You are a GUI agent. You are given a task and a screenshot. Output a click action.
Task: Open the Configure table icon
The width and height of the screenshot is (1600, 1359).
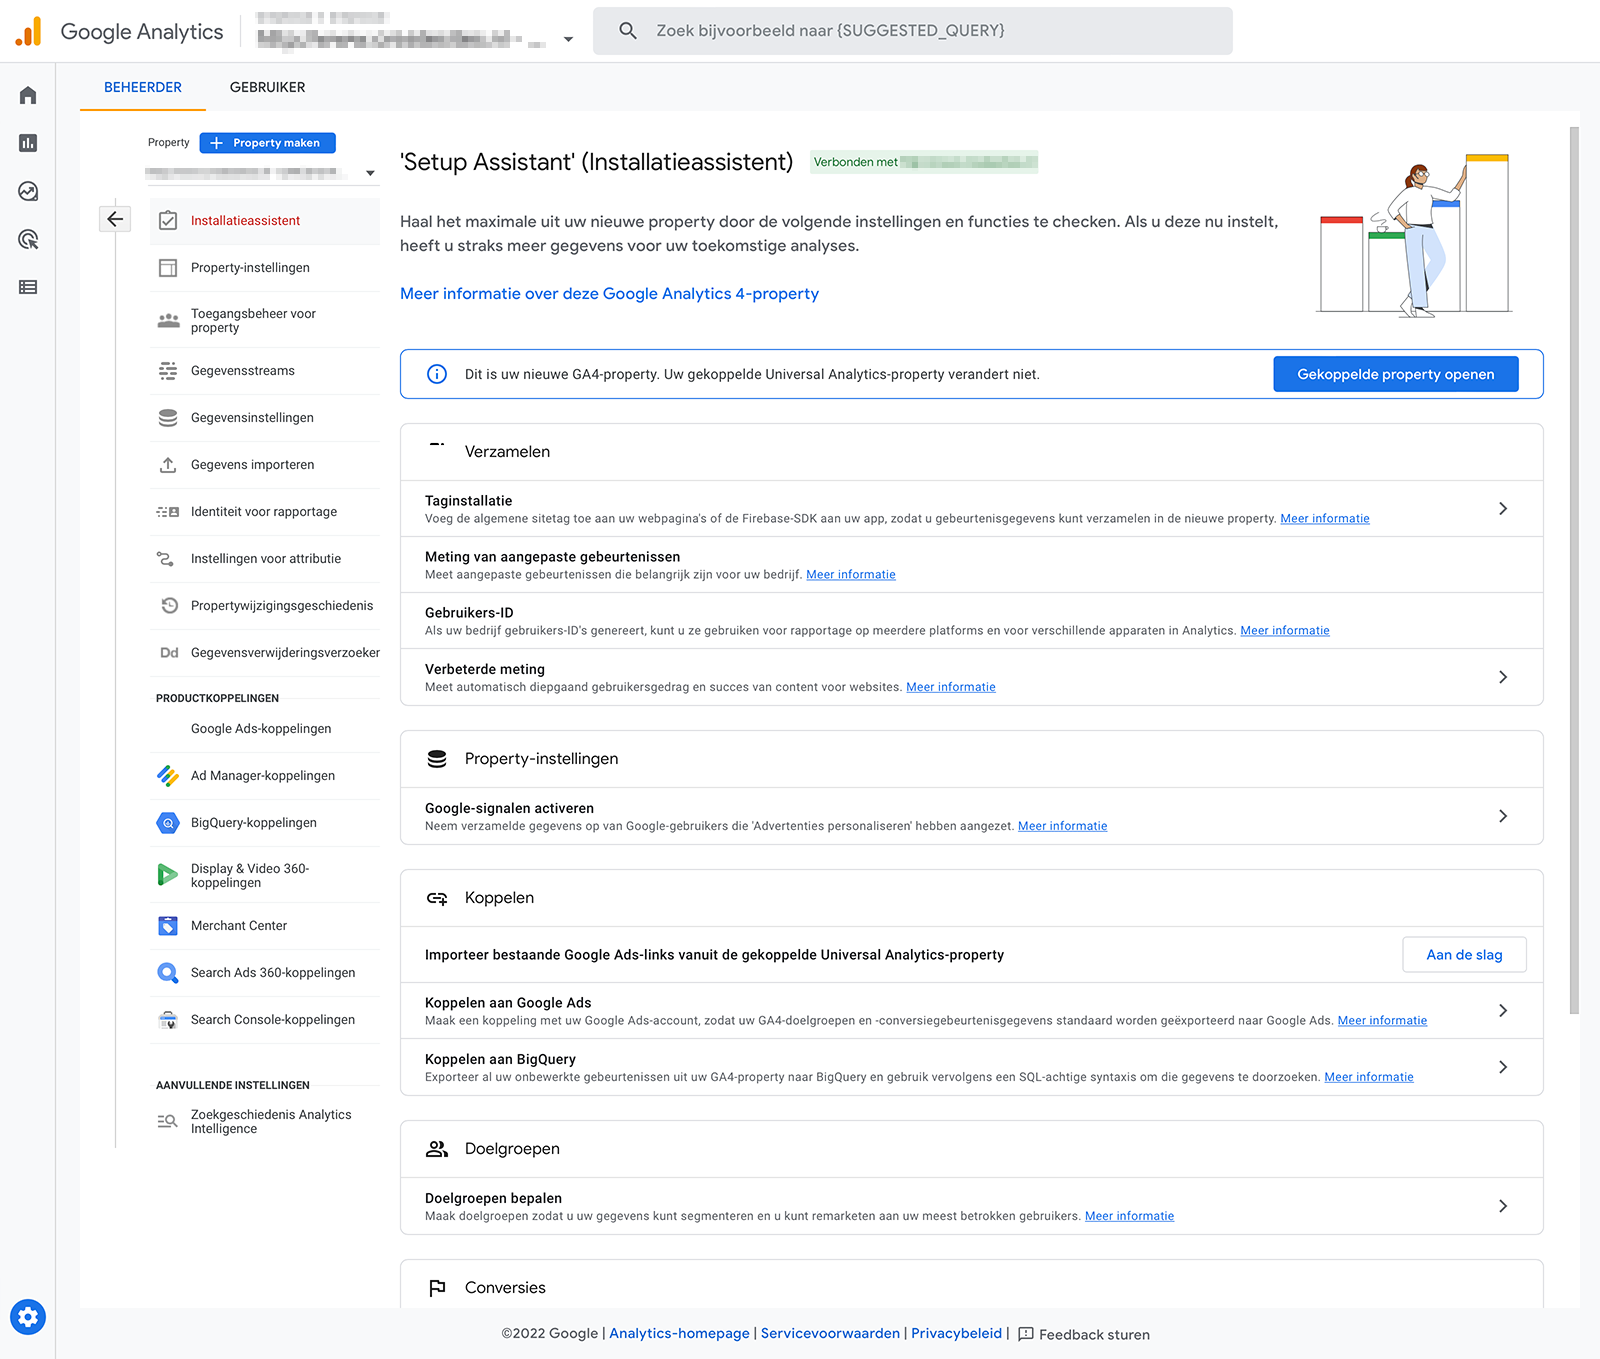coord(28,287)
